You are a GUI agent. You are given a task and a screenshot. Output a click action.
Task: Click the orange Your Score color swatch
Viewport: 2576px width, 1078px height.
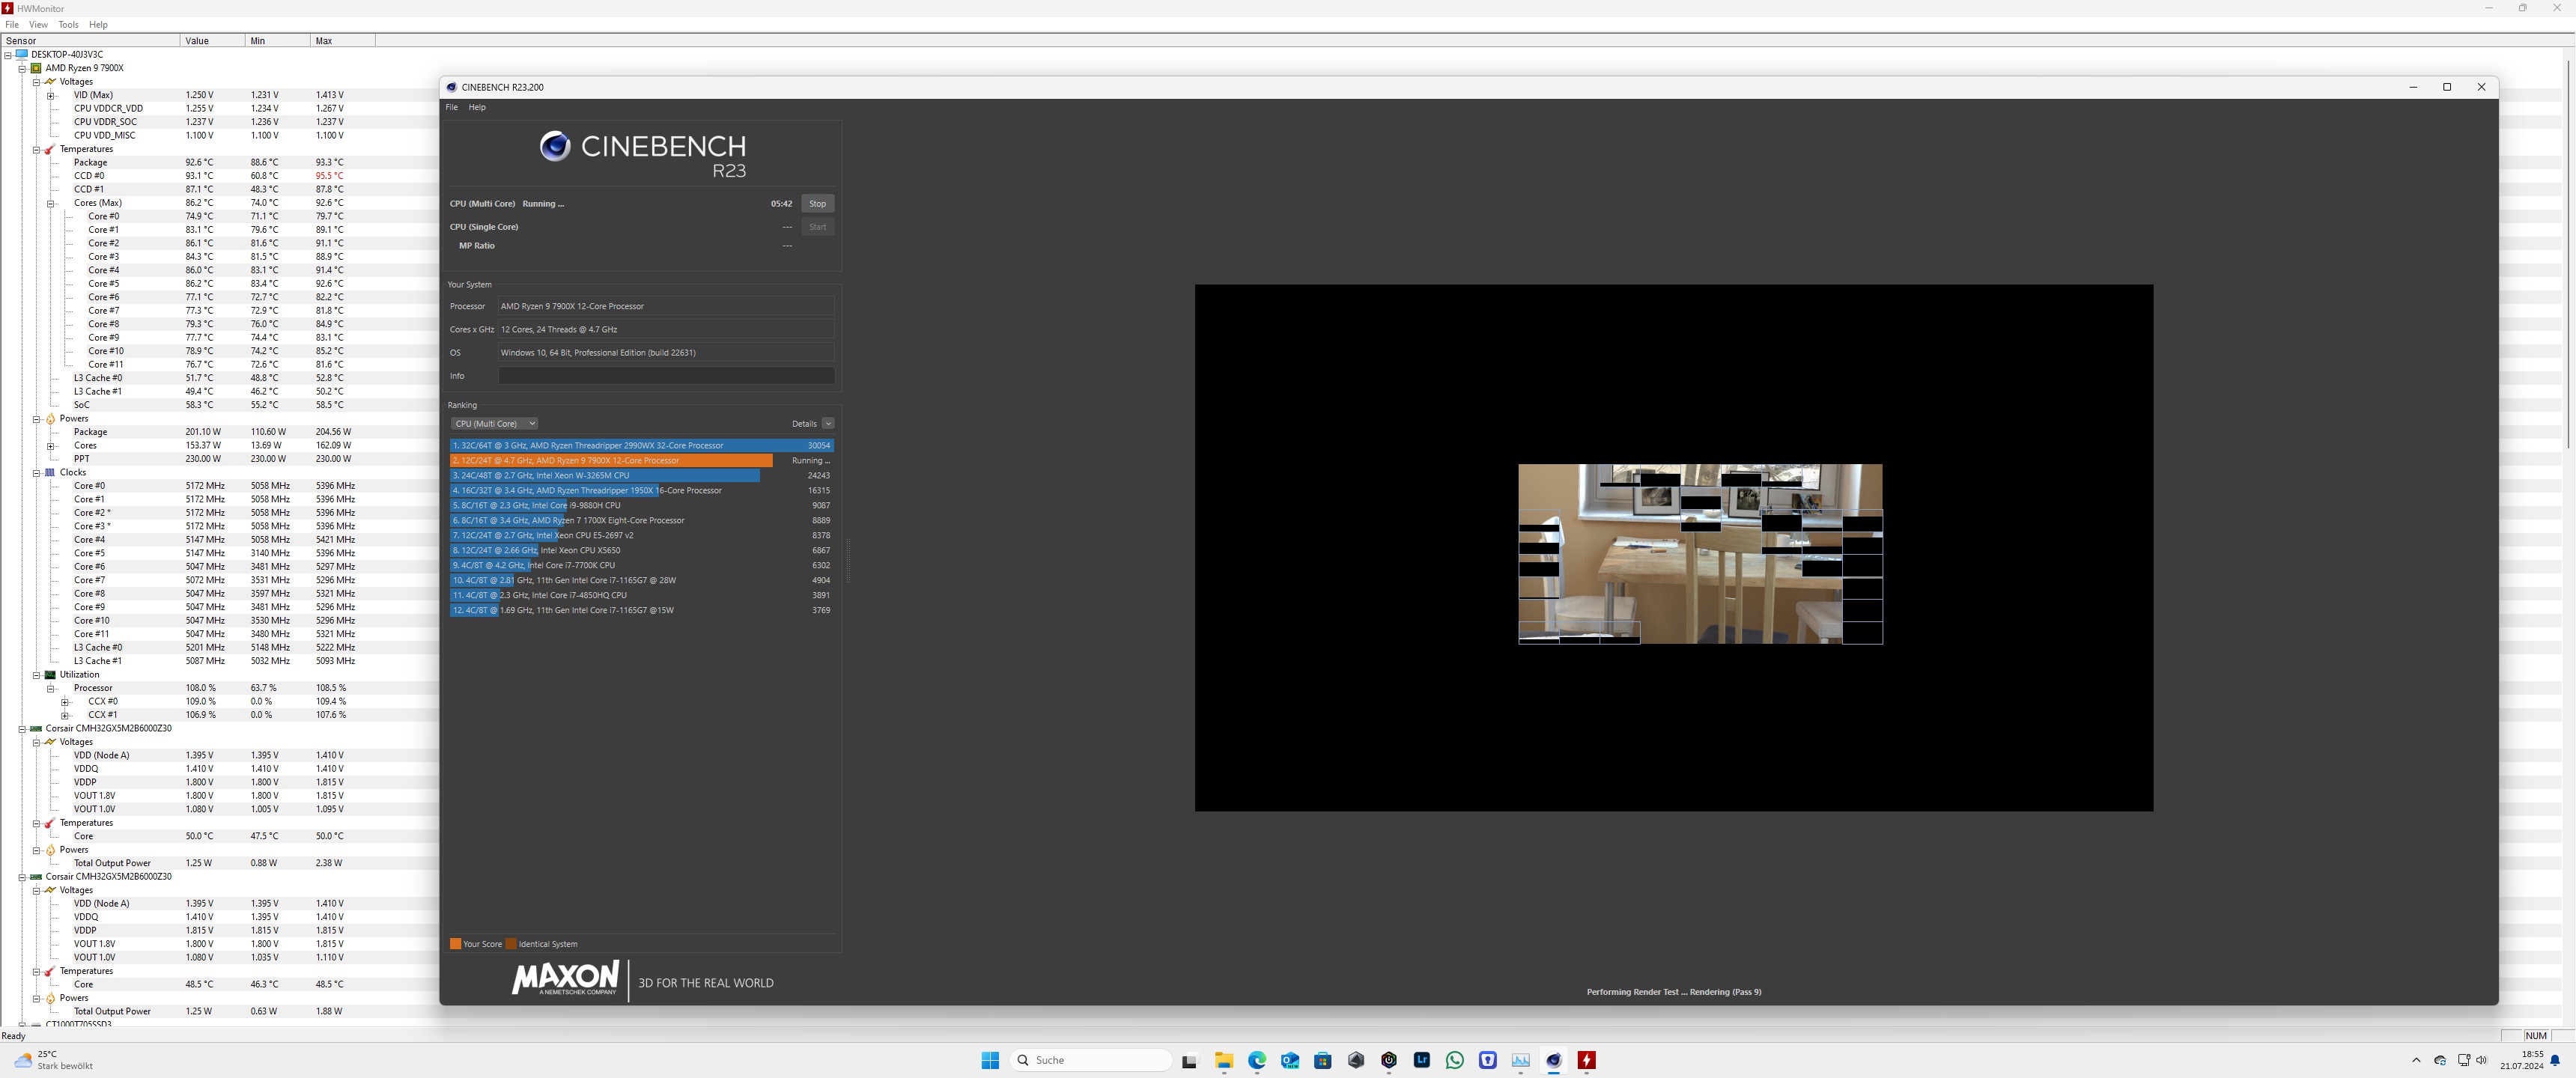tap(456, 944)
